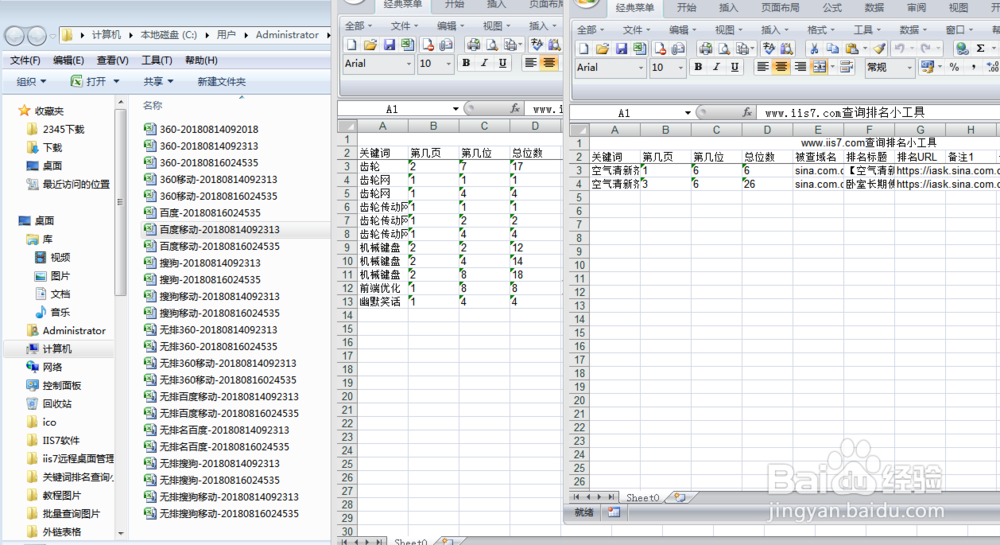Viewport: 1000px width, 545px height.
Task: Toggle Align Right in right Excel window
Action: (x=800, y=67)
